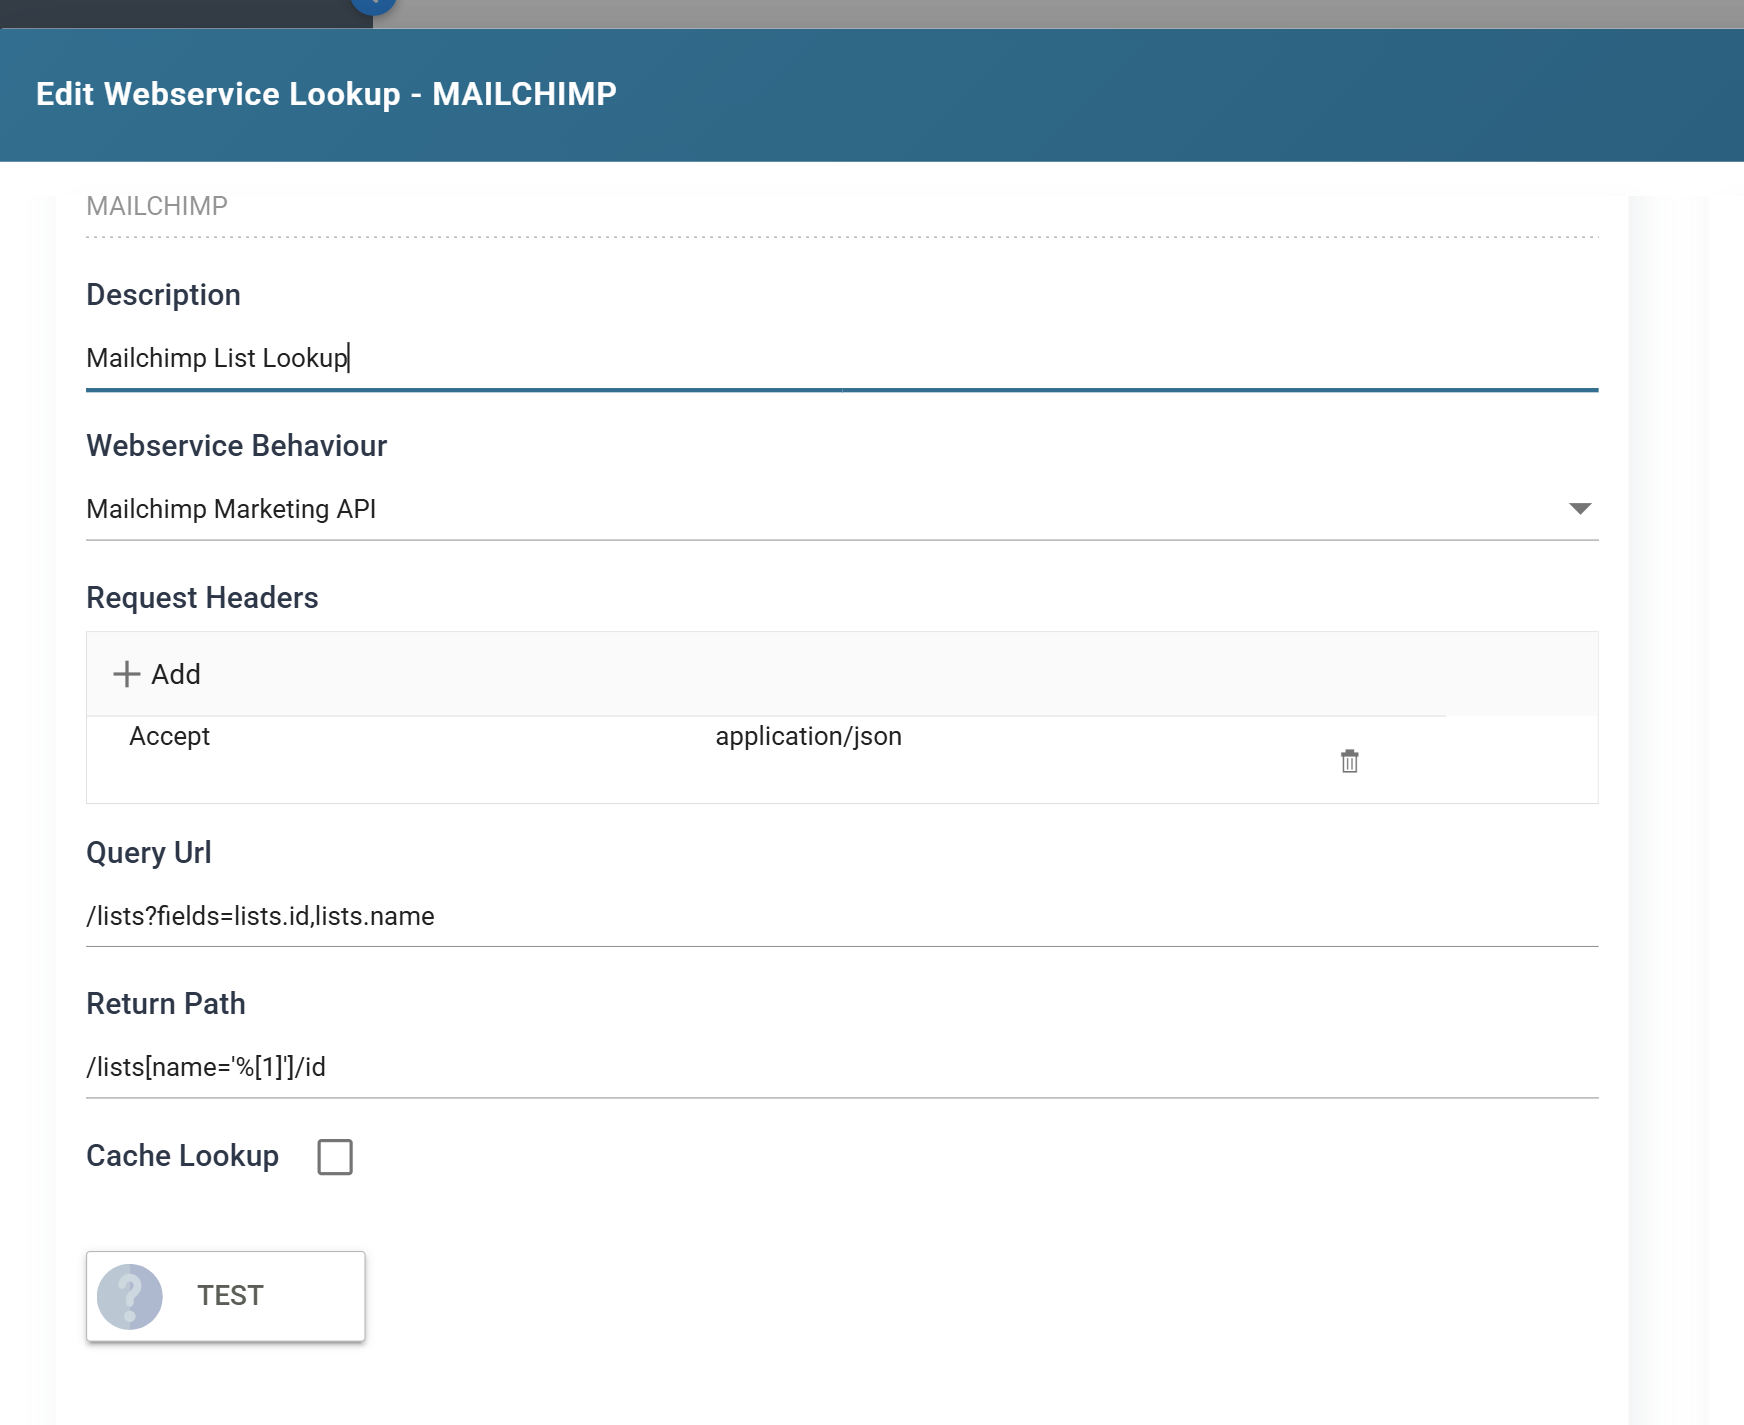Select the application/json header value
The width and height of the screenshot is (1744, 1425).
coord(809,736)
